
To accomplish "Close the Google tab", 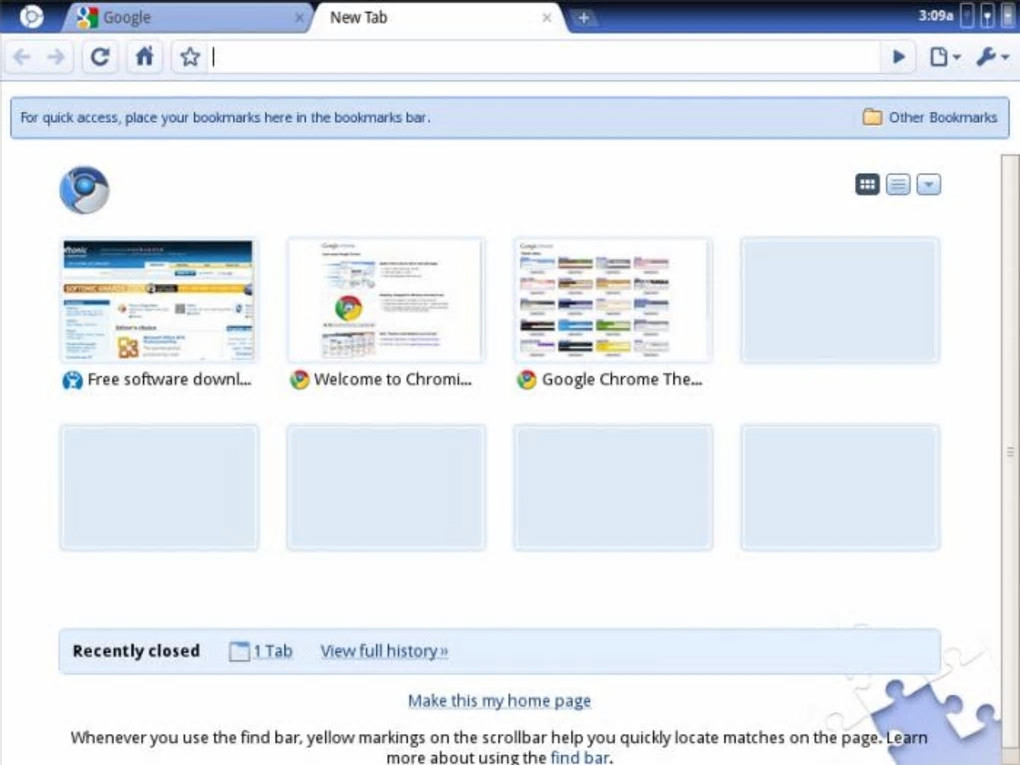I will [299, 18].
